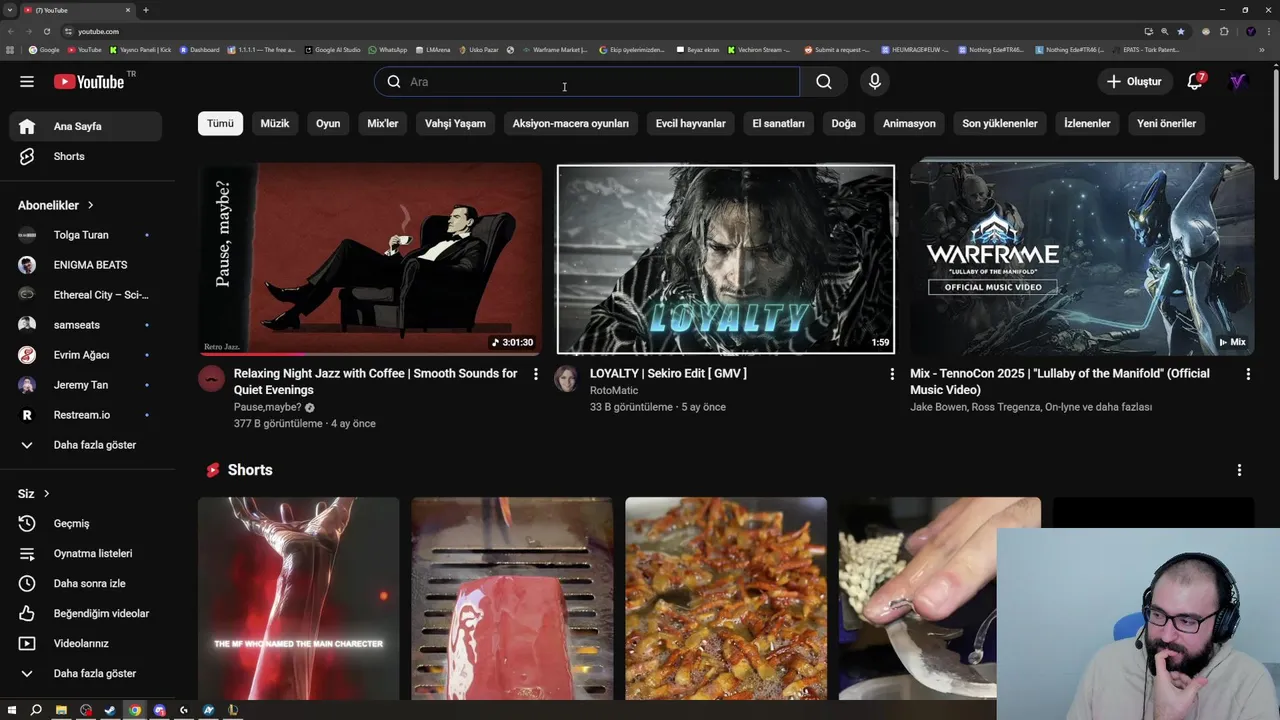The image size is (1280, 720).
Task: Click the search magnifier button
Action: [823, 82]
